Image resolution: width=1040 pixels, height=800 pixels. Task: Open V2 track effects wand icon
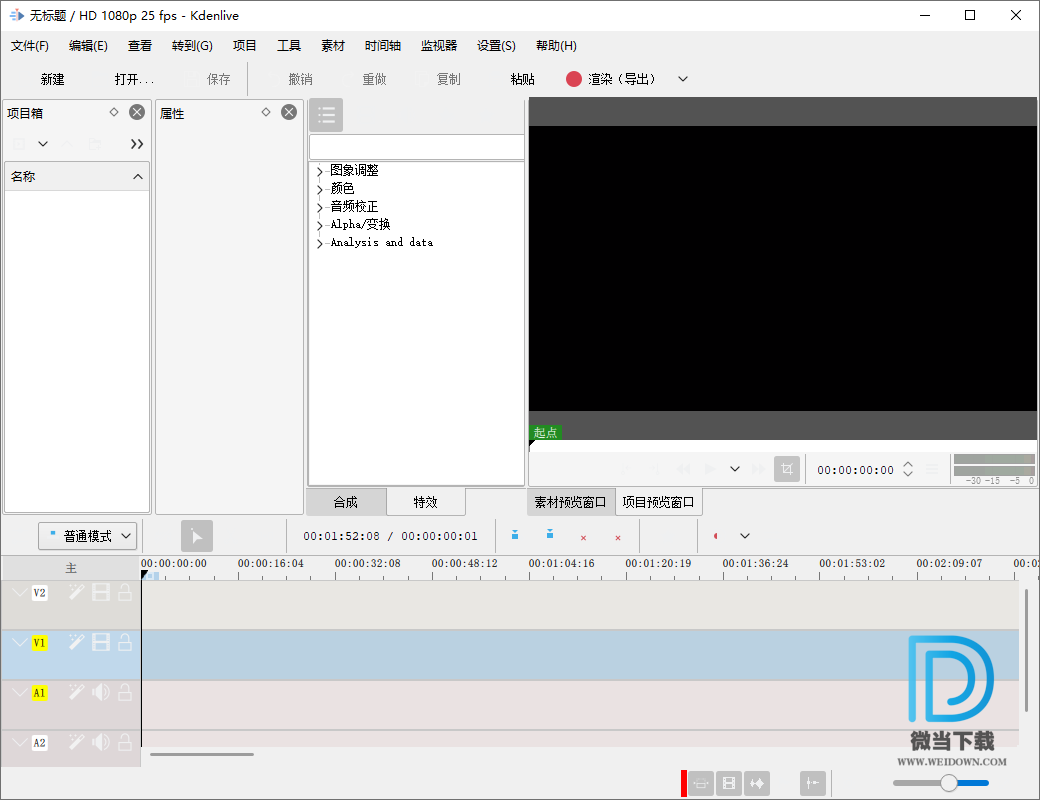77,592
